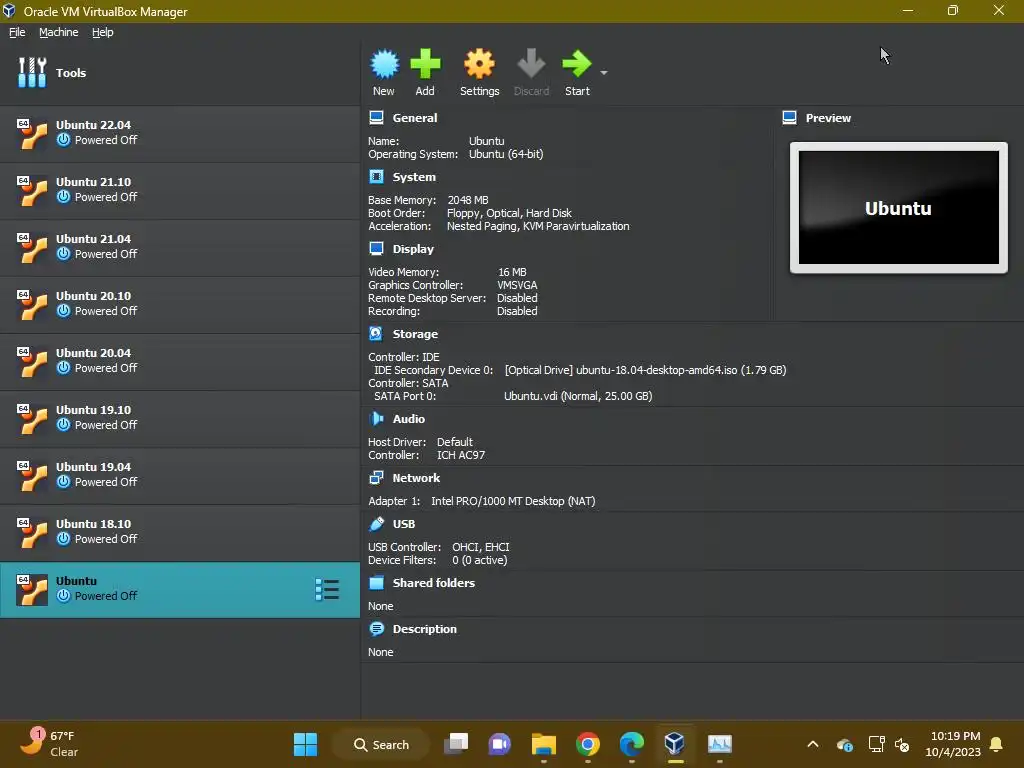Open the Shared folders section header

tap(434, 583)
